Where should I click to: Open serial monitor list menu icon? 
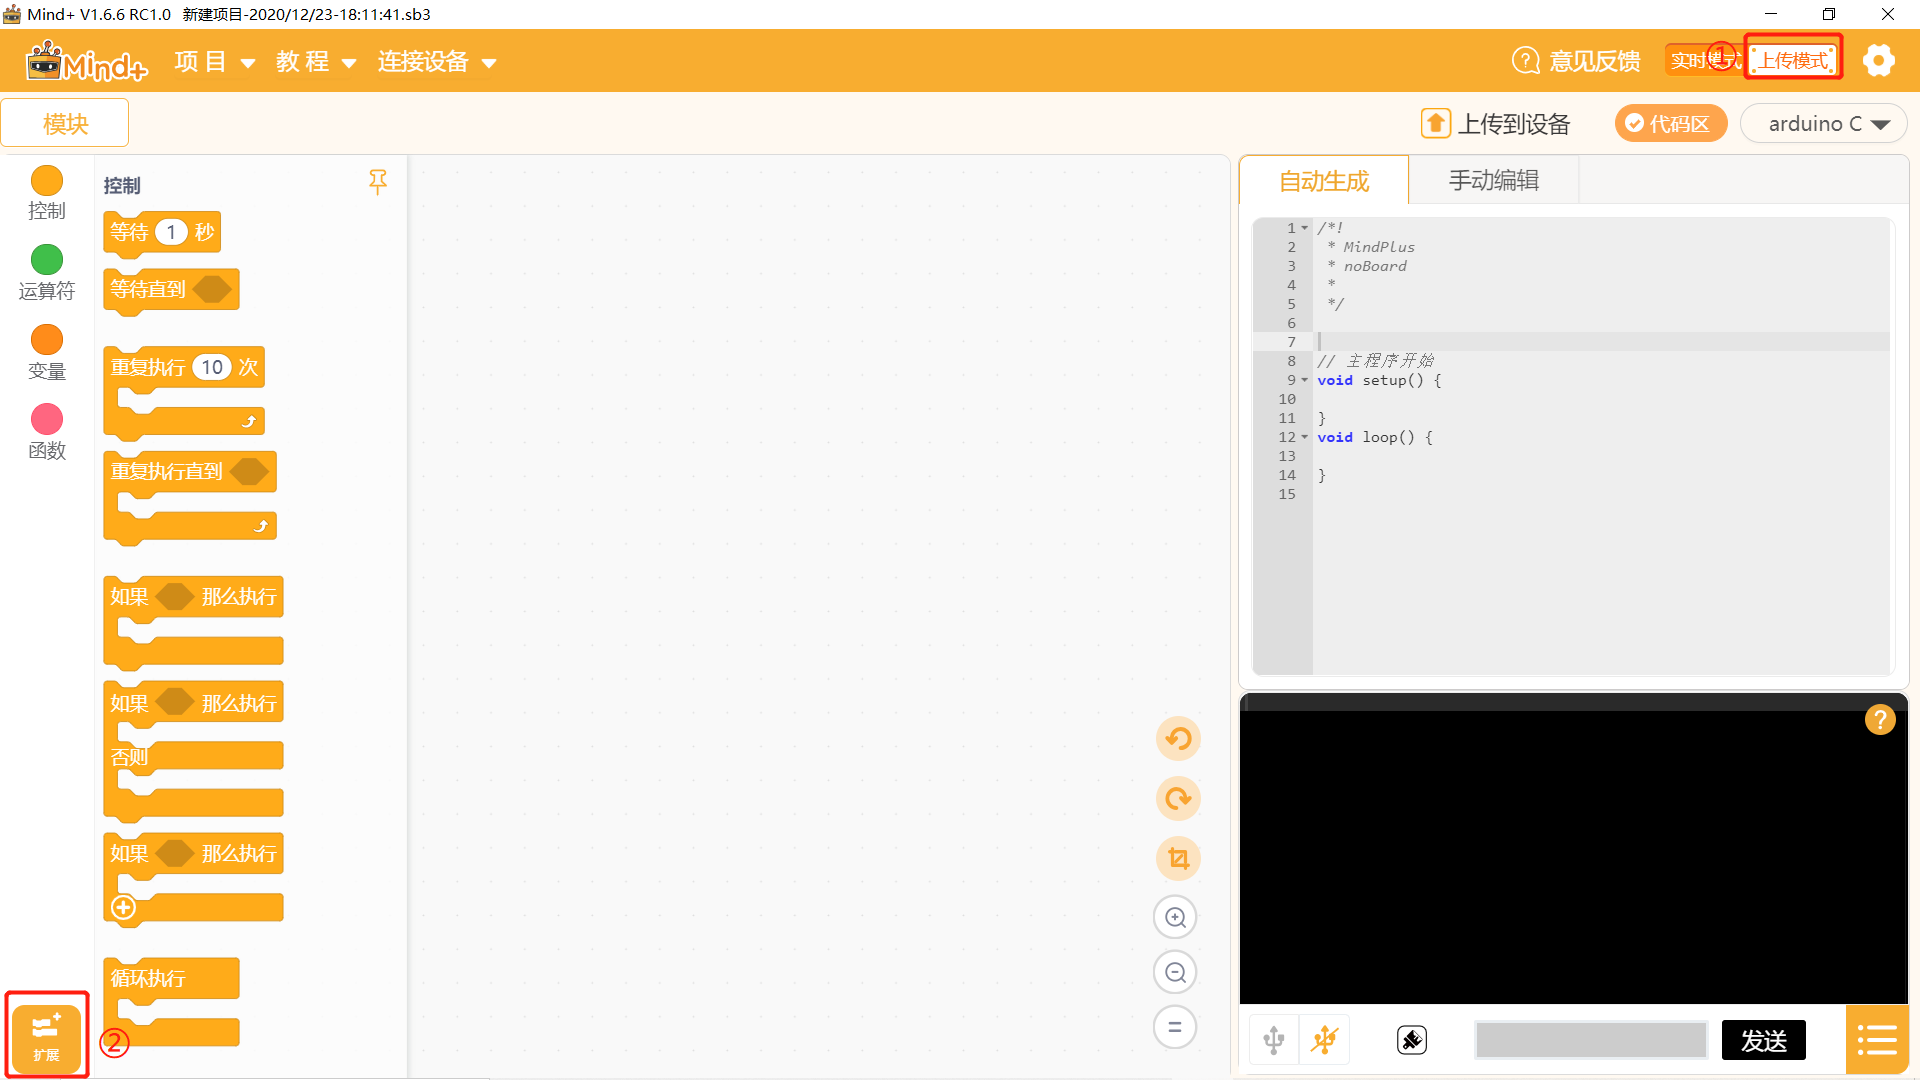pyautogui.click(x=1877, y=1040)
